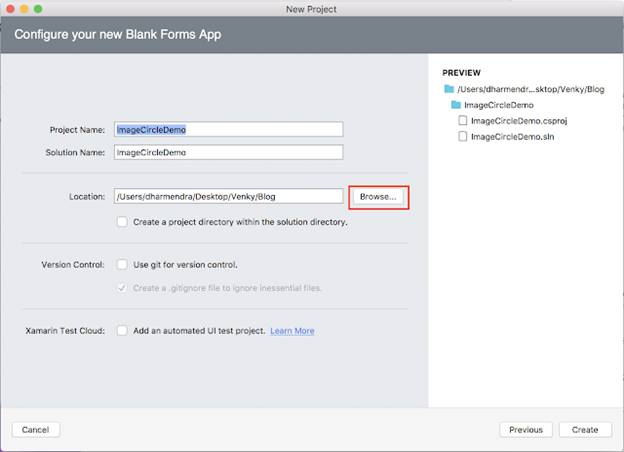Click the Solution Name input field
The height and width of the screenshot is (452, 624).
tap(228, 152)
